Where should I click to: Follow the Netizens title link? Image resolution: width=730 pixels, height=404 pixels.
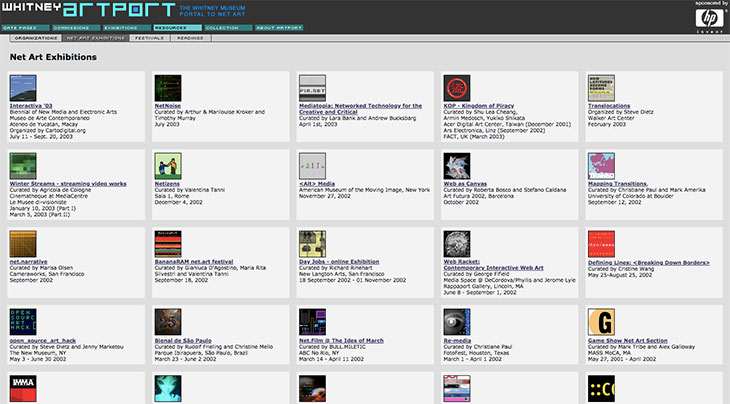click(167, 184)
